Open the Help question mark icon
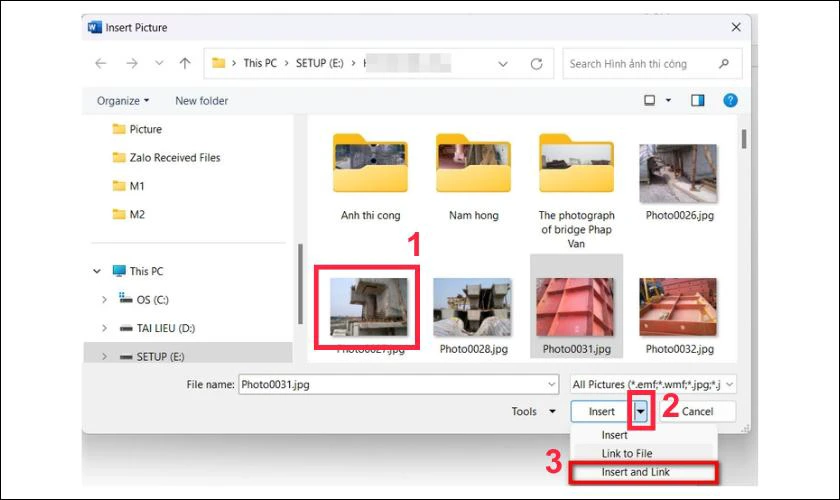 point(730,100)
